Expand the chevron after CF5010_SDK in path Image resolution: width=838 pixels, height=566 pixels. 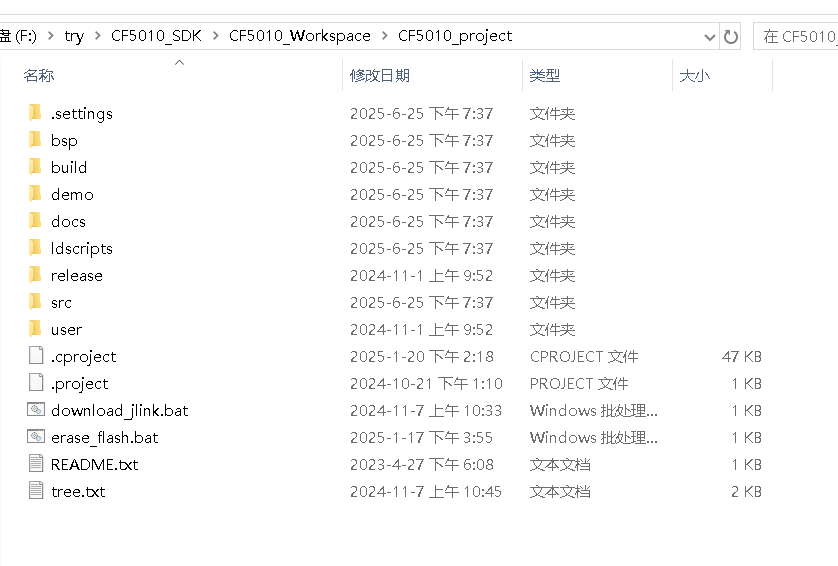[x=215, y=36]
